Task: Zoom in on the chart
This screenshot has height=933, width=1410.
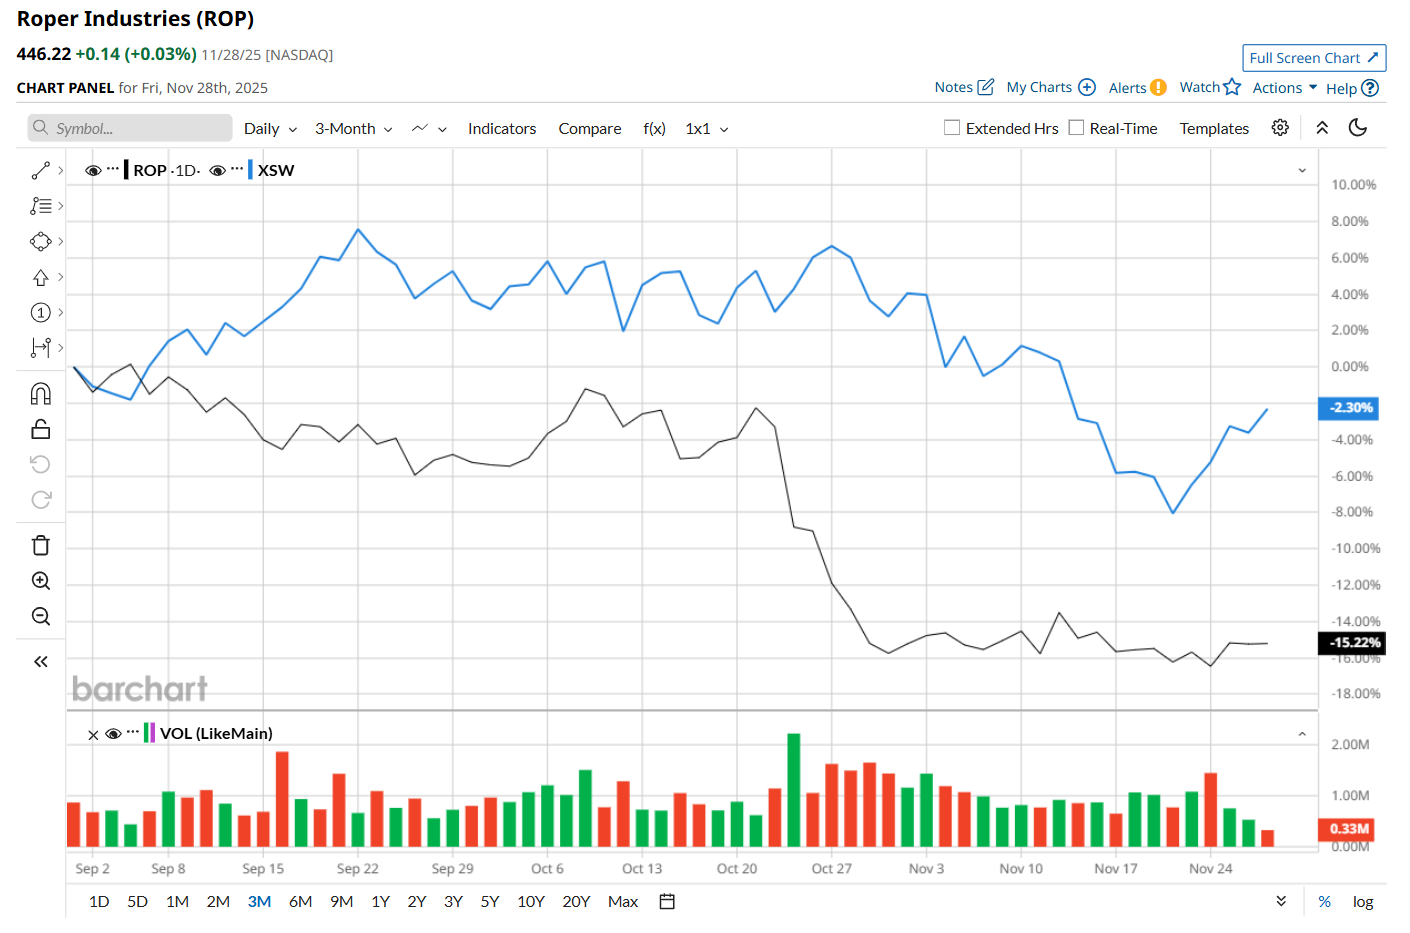Action: 41,581
